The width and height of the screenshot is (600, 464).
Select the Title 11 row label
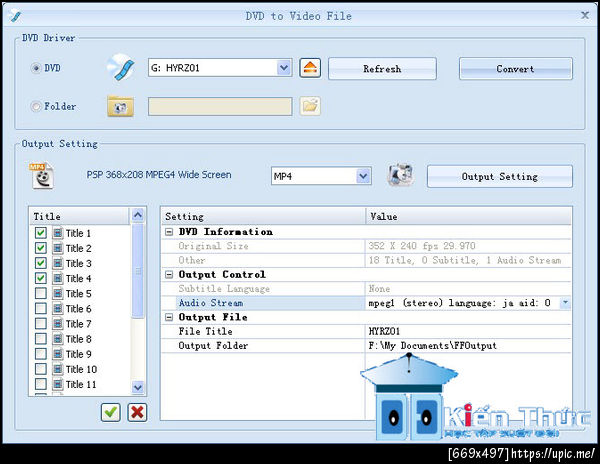(x=81, y=384)
